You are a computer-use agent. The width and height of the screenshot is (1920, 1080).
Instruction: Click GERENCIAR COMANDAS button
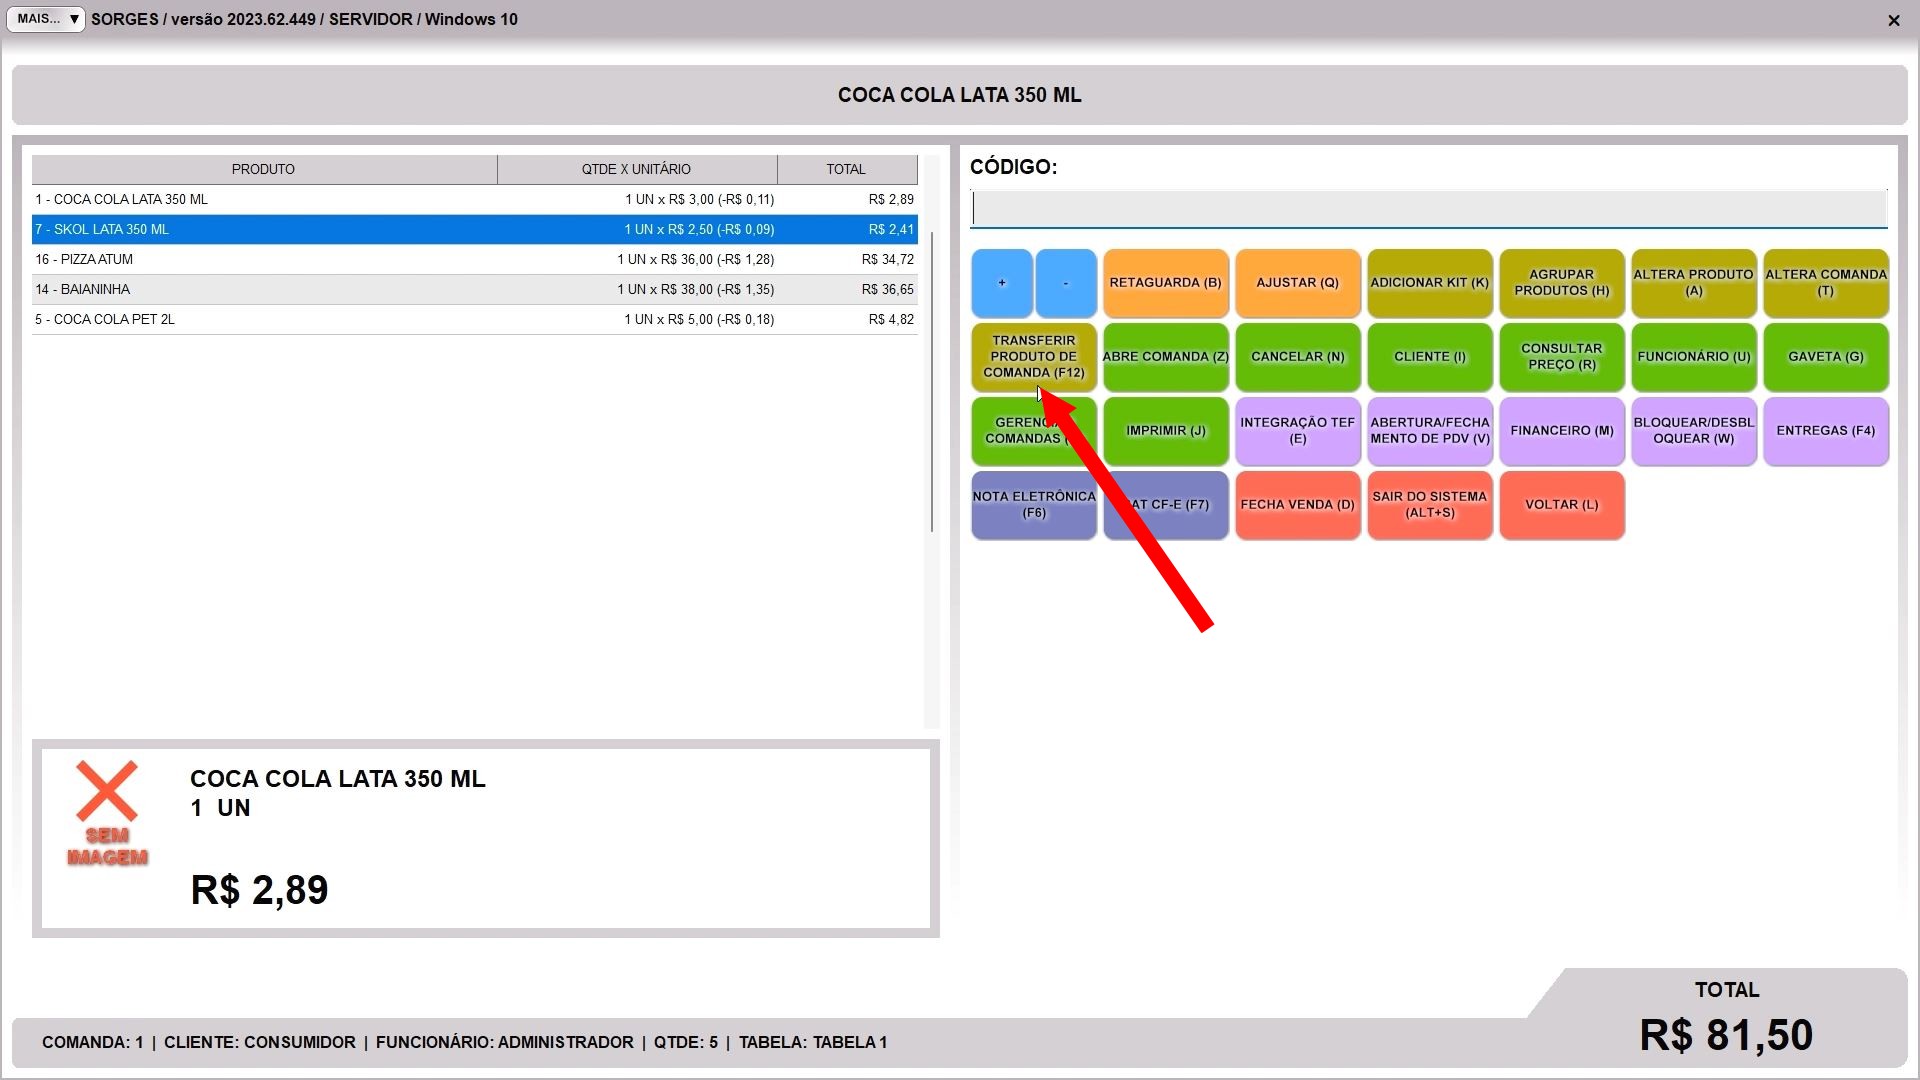(1034, 431)
